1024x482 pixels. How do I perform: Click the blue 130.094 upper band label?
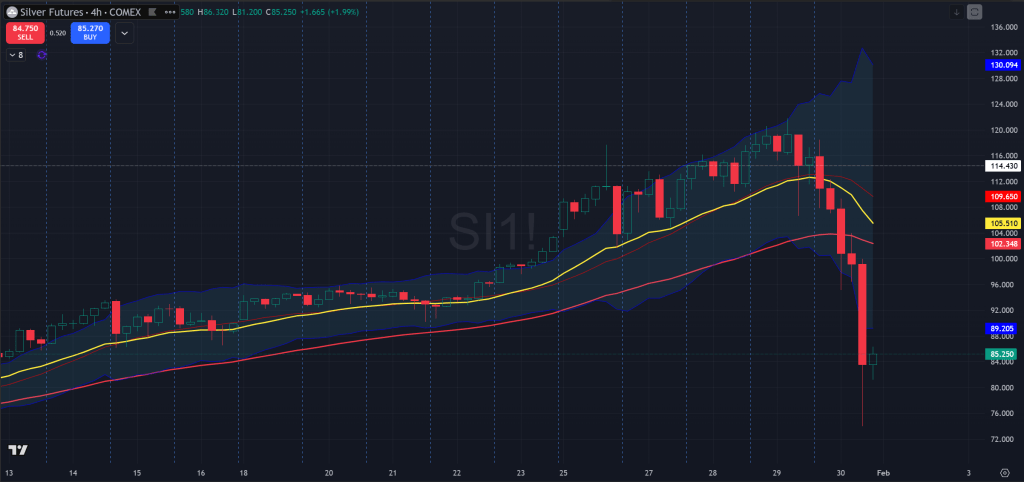[1003, 64]
